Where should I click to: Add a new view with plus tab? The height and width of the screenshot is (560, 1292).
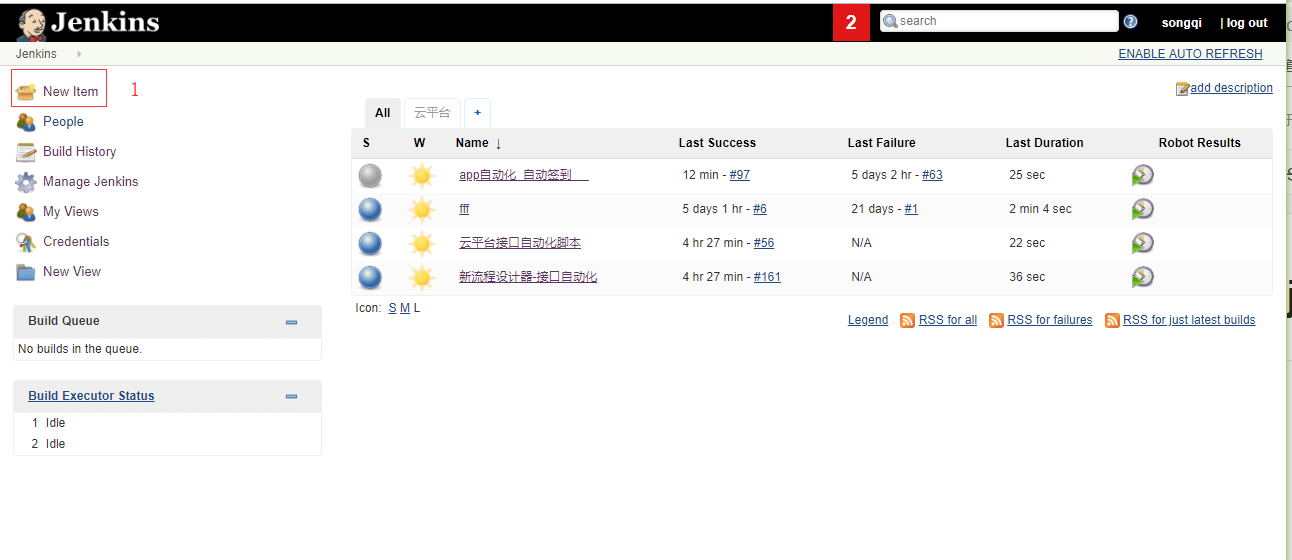click(x=477, y=113)
